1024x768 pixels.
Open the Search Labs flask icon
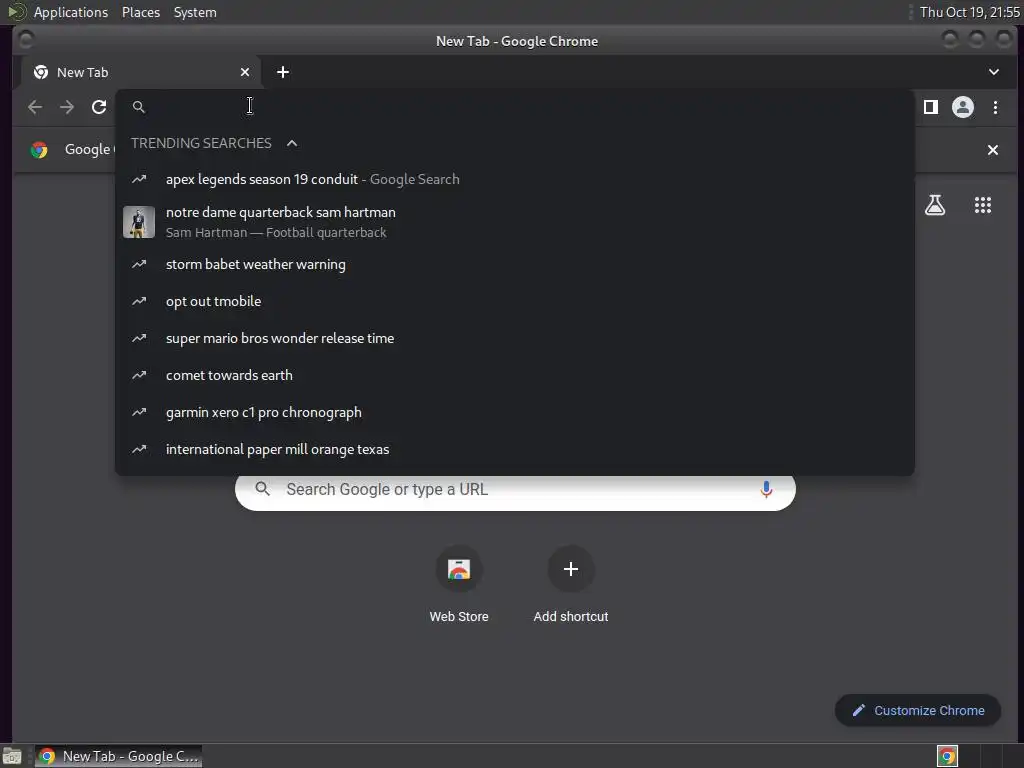935,205
